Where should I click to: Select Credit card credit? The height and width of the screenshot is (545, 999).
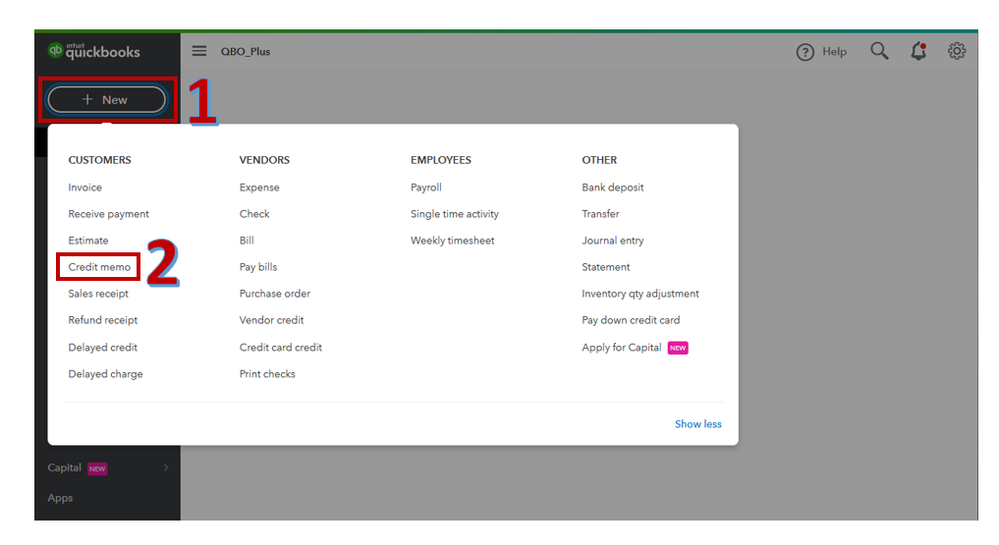point(280,347)
